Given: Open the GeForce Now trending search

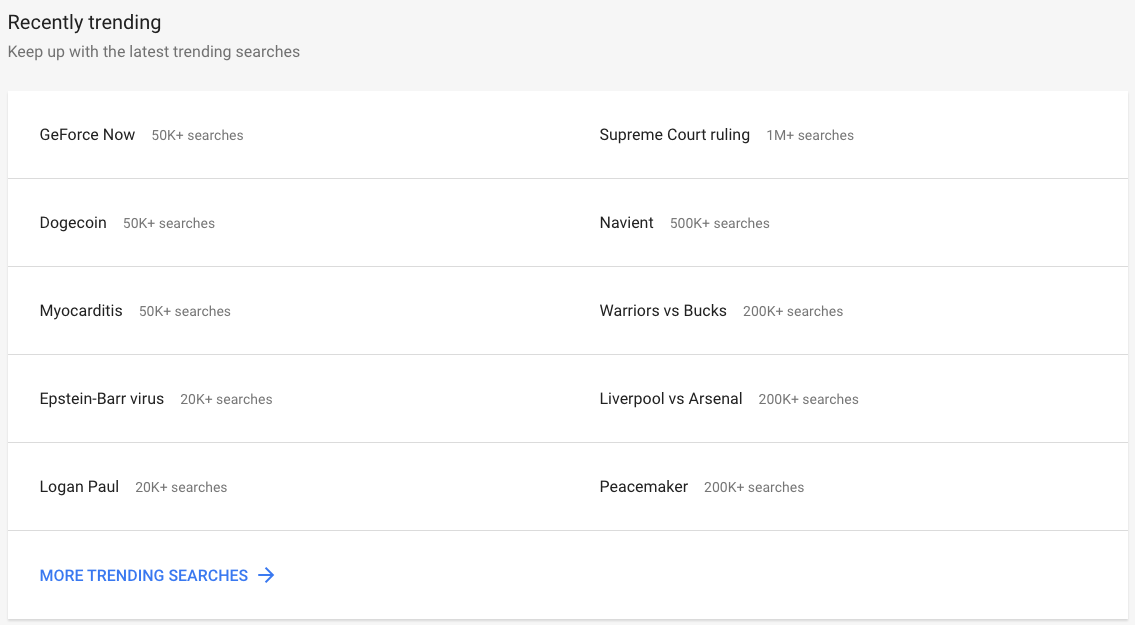Looking at the screenshot, I should click(x=87, y=134).
